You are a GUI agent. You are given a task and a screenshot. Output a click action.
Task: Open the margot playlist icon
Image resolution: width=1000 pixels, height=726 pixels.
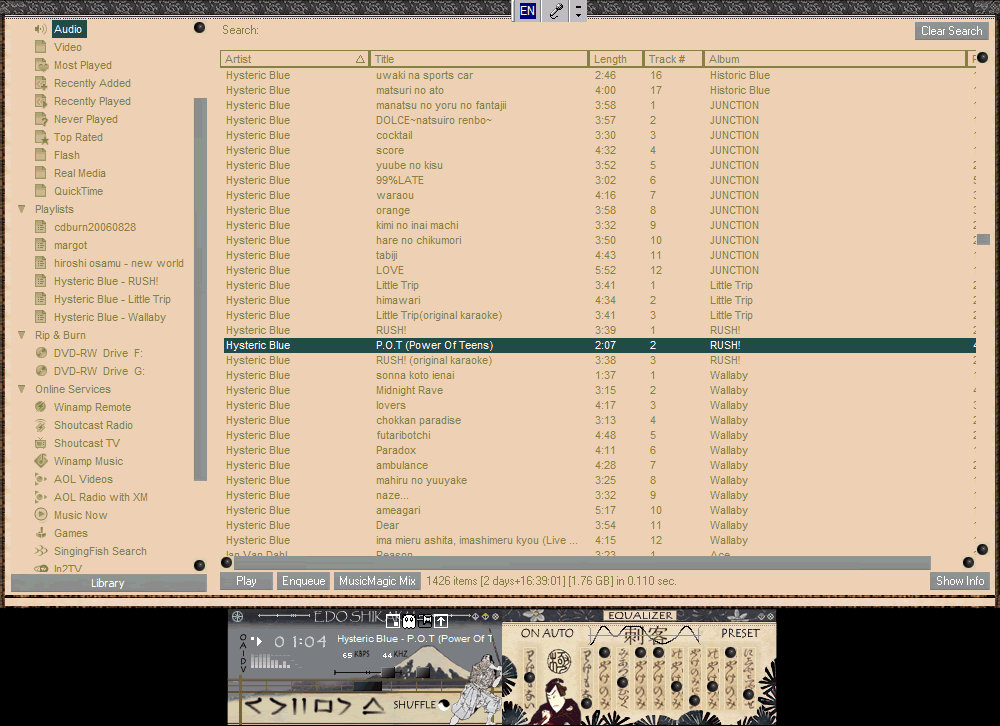coord(41,245)
